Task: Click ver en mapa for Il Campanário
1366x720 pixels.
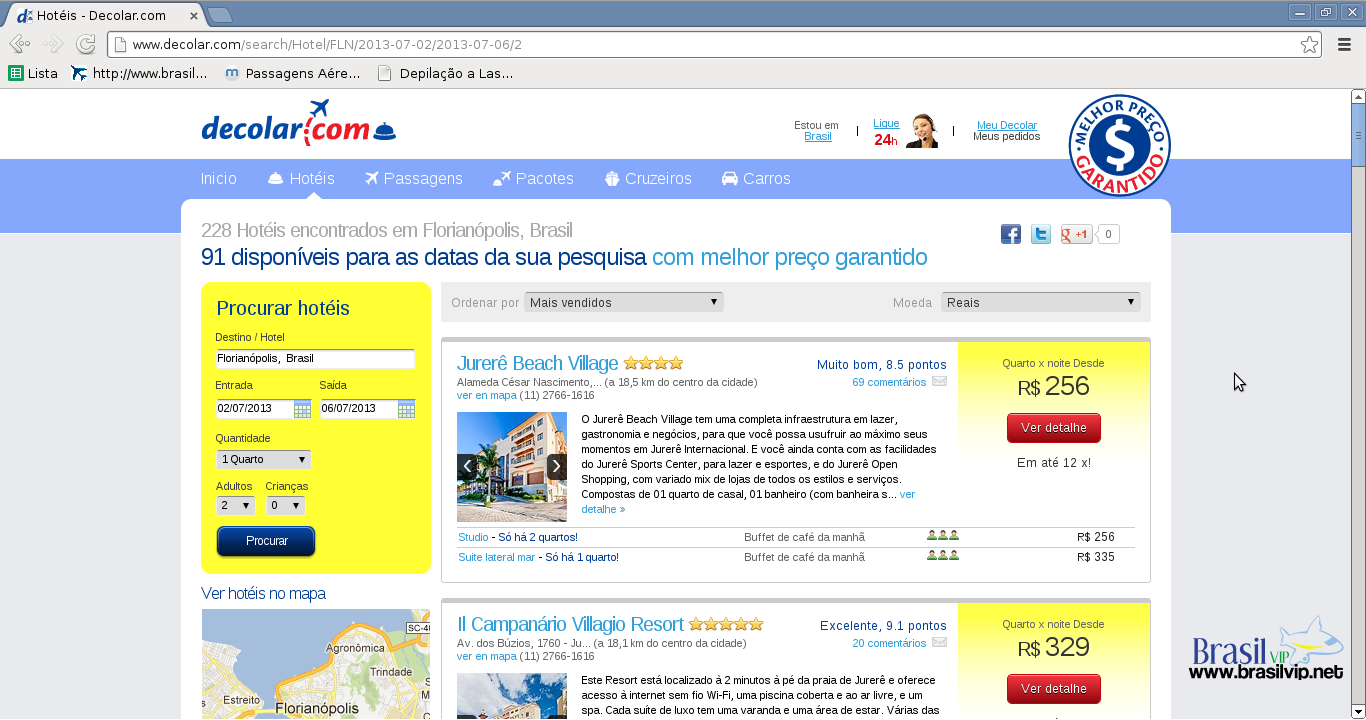Action: click(x=487, y=656)
